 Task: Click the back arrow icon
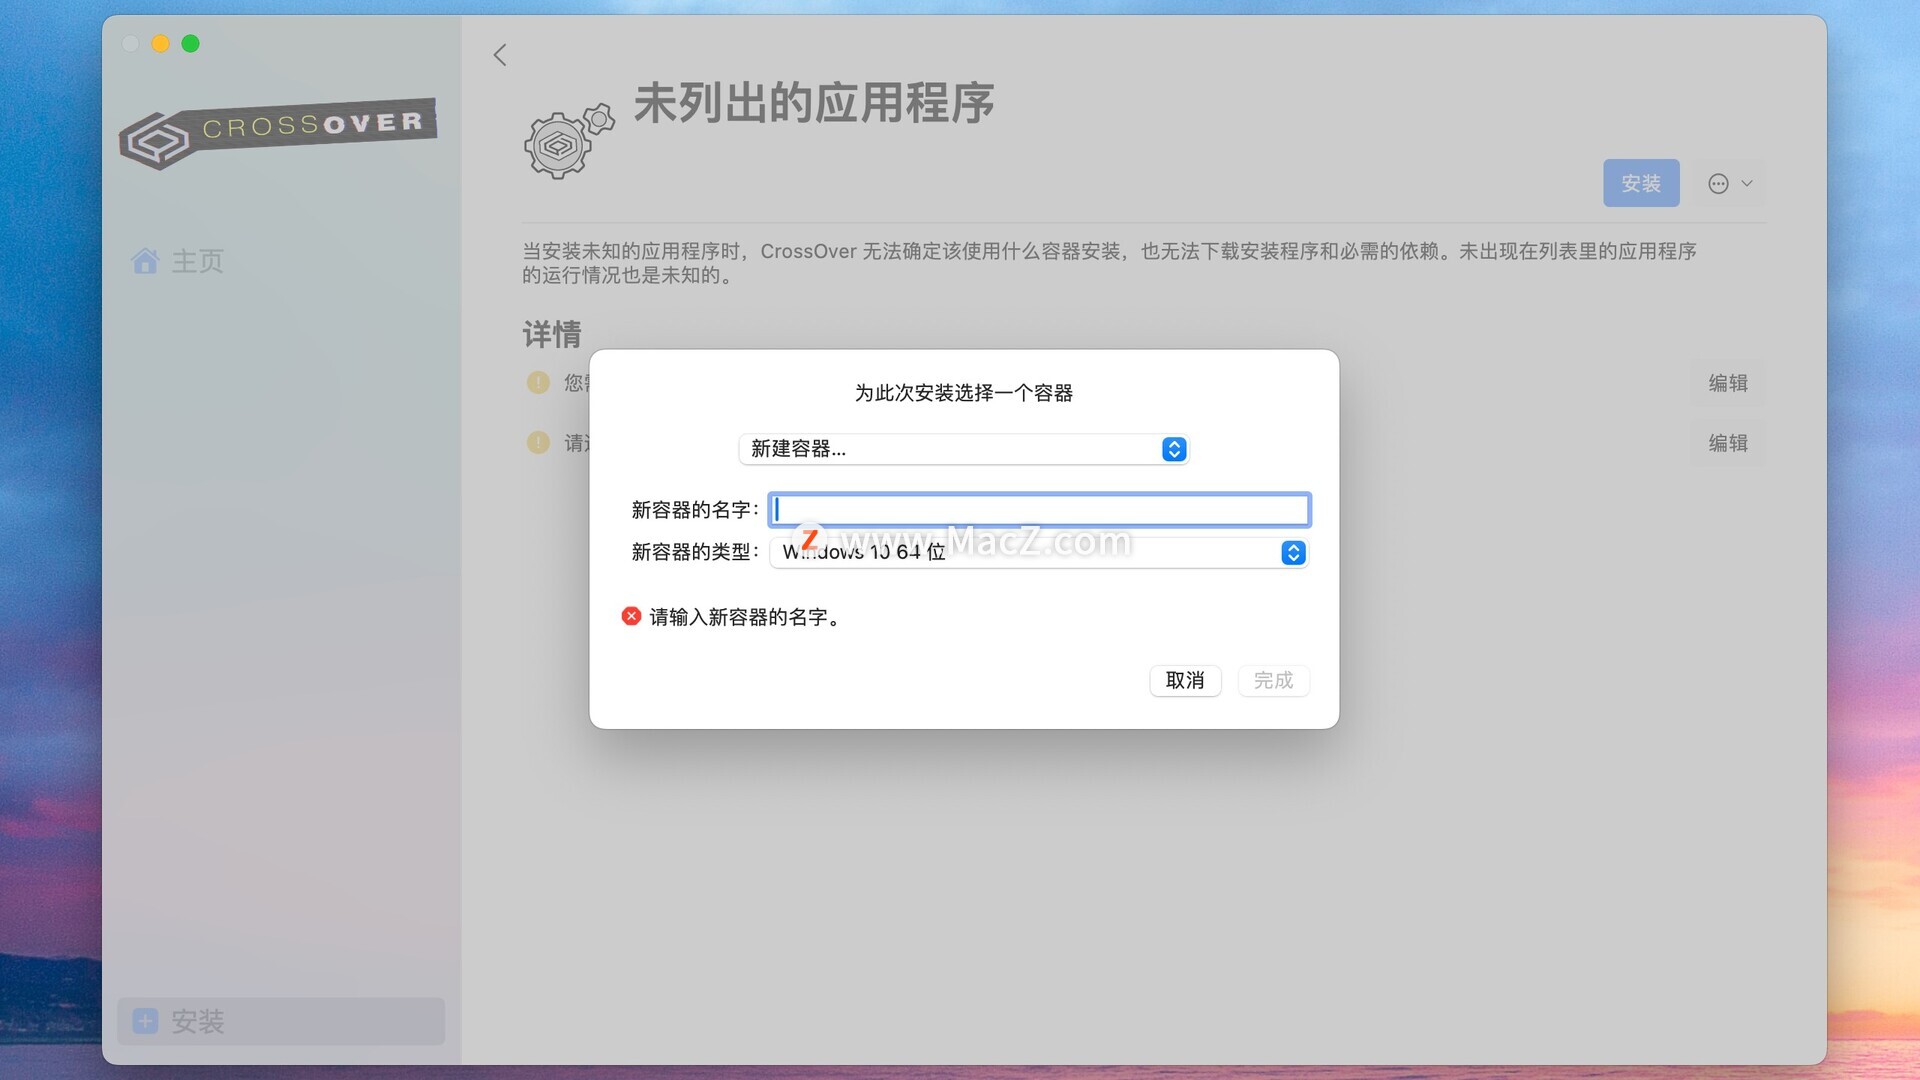pyautogui.click(x=500, y=55)
